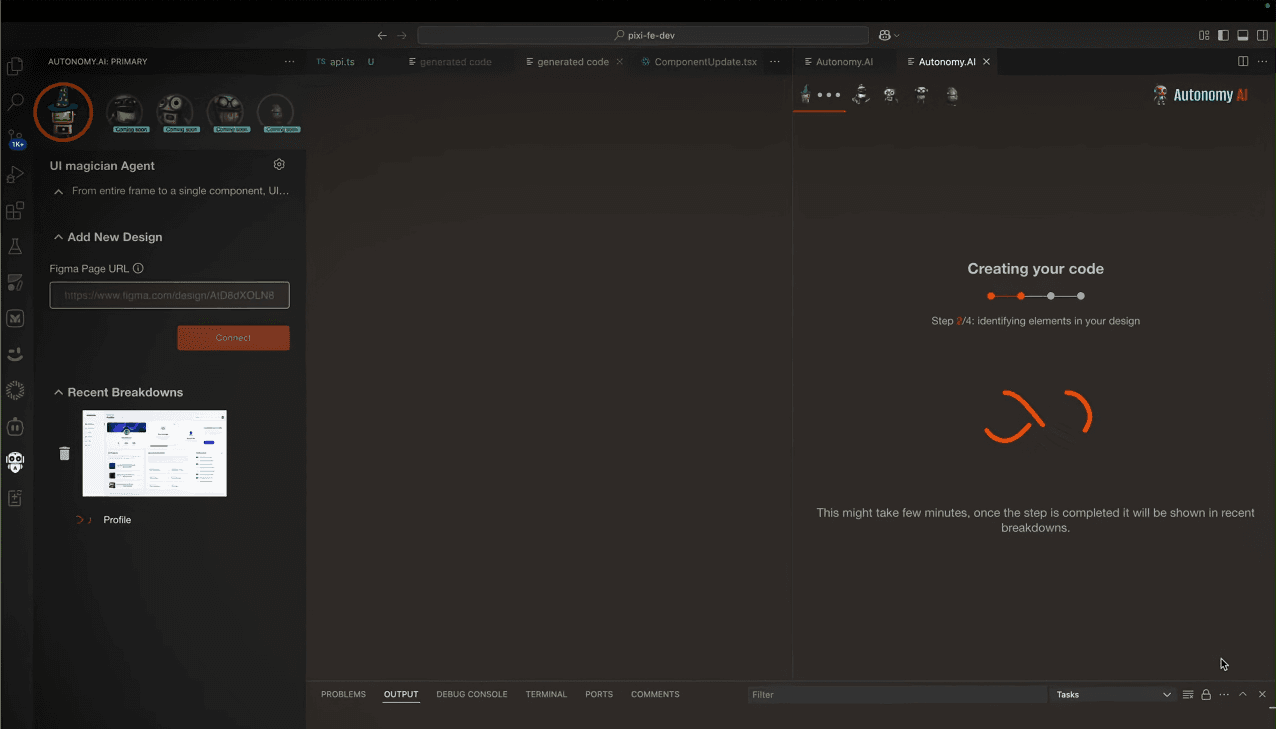Switch to the Terminal panel tab

[546, 694]
